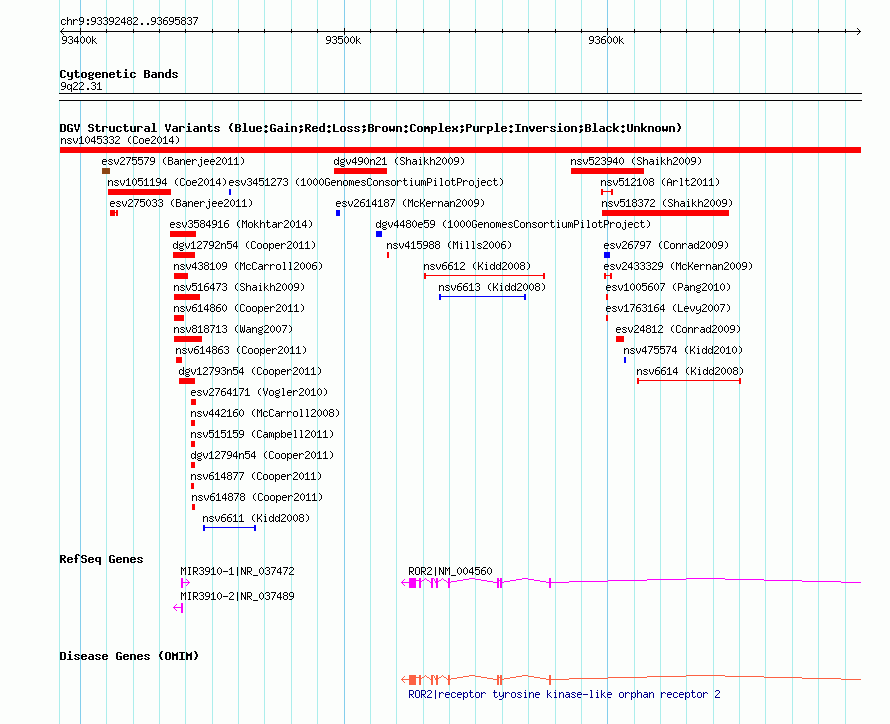Select the nsv6612 (Kidd2008) red span line
This screenshot has width=890, height=724.
pyautogui.click(x=485, y=276)
